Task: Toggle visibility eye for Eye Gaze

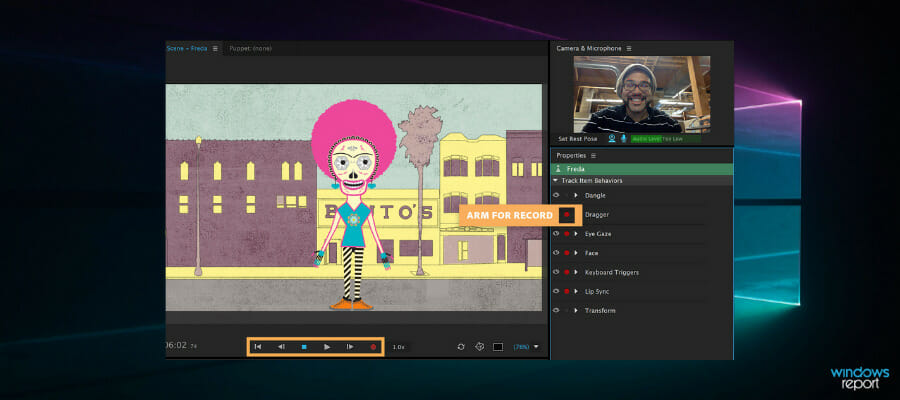Action: [556, 234]
